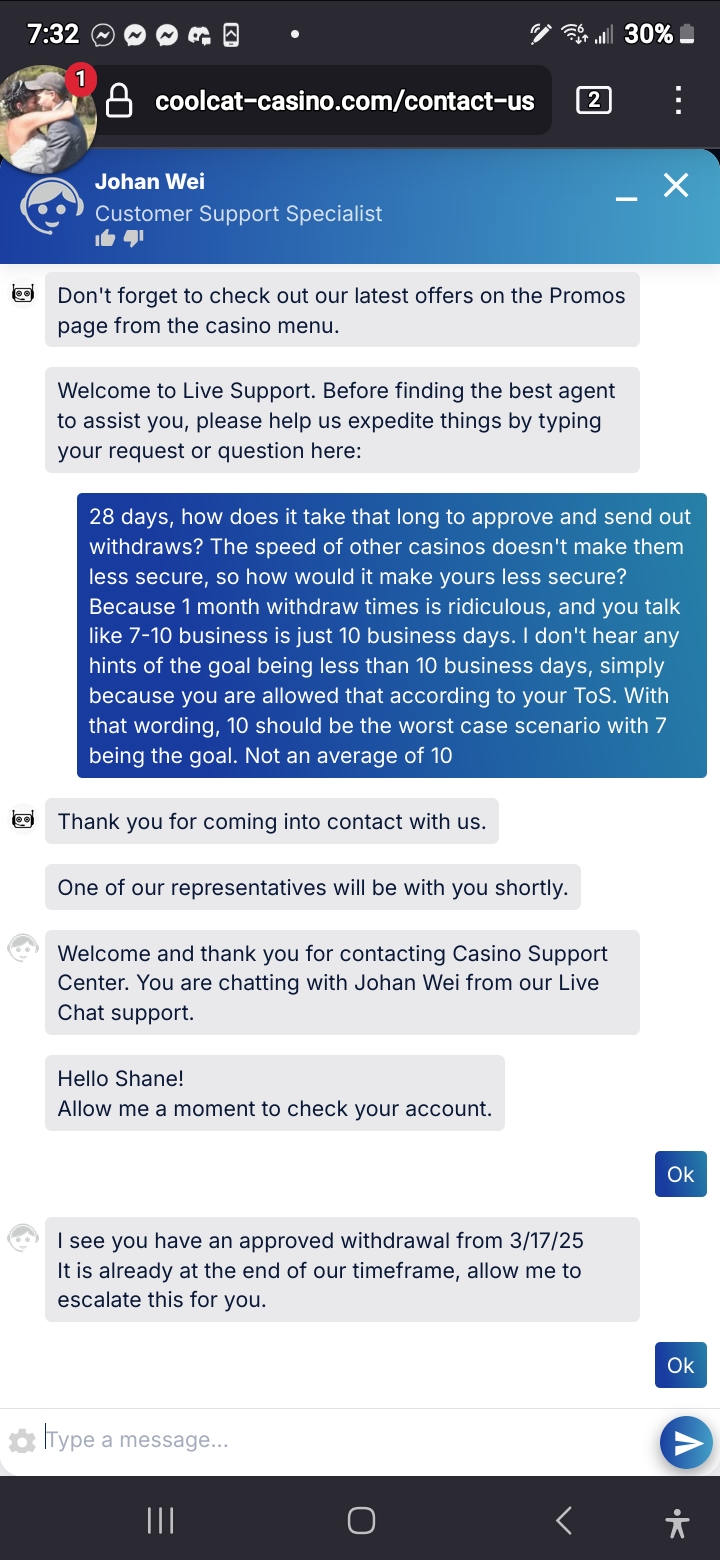The height and width of the screenshot is (1560, 720).
Task: Open chat settings gear icon
Action: 21,1441
